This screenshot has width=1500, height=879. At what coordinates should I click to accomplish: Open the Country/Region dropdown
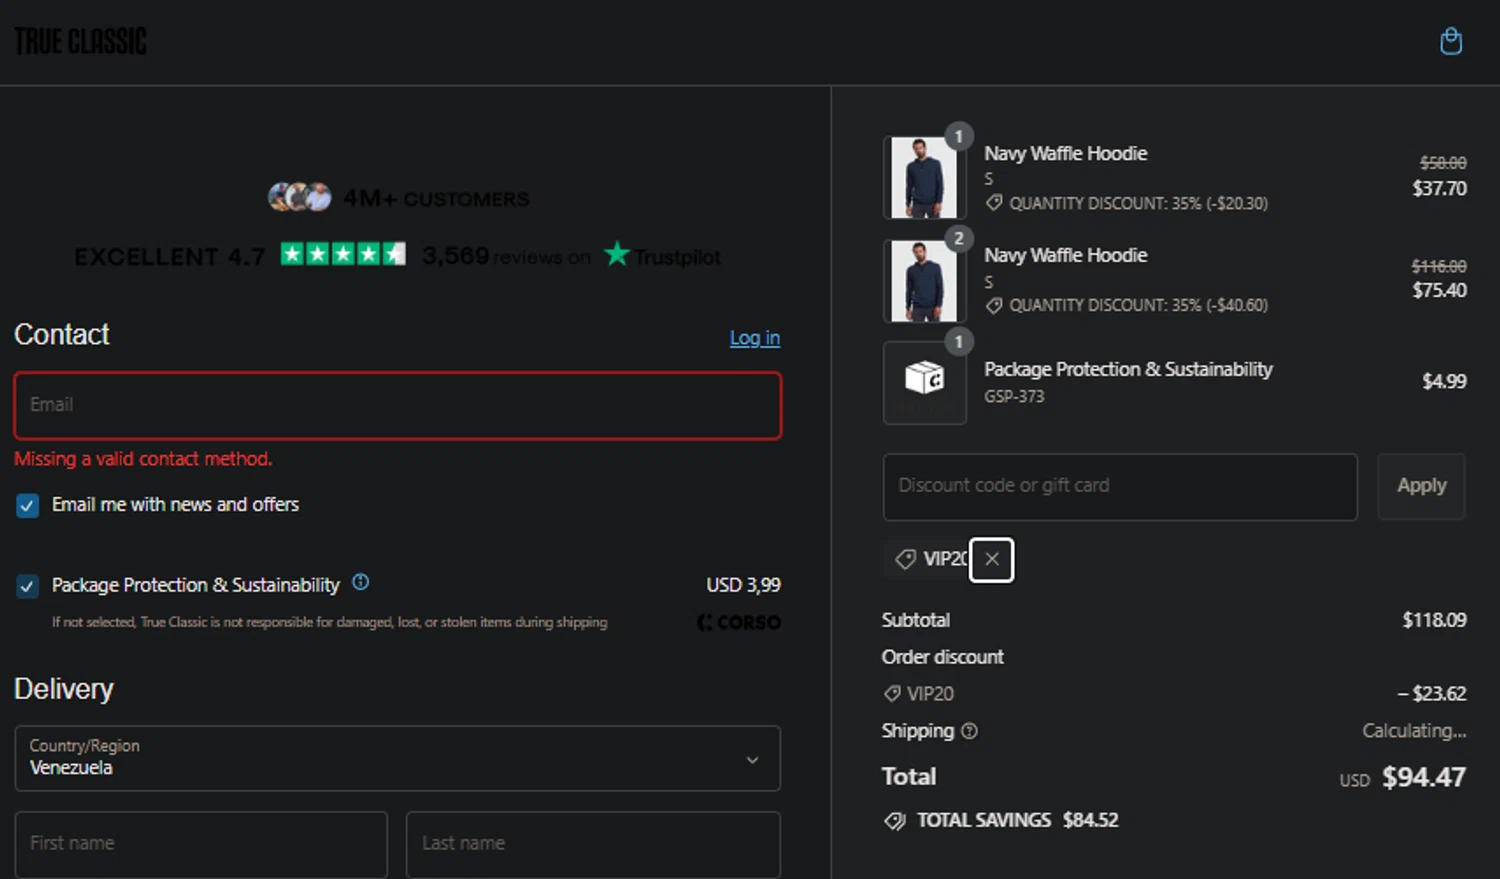point(398,759)
